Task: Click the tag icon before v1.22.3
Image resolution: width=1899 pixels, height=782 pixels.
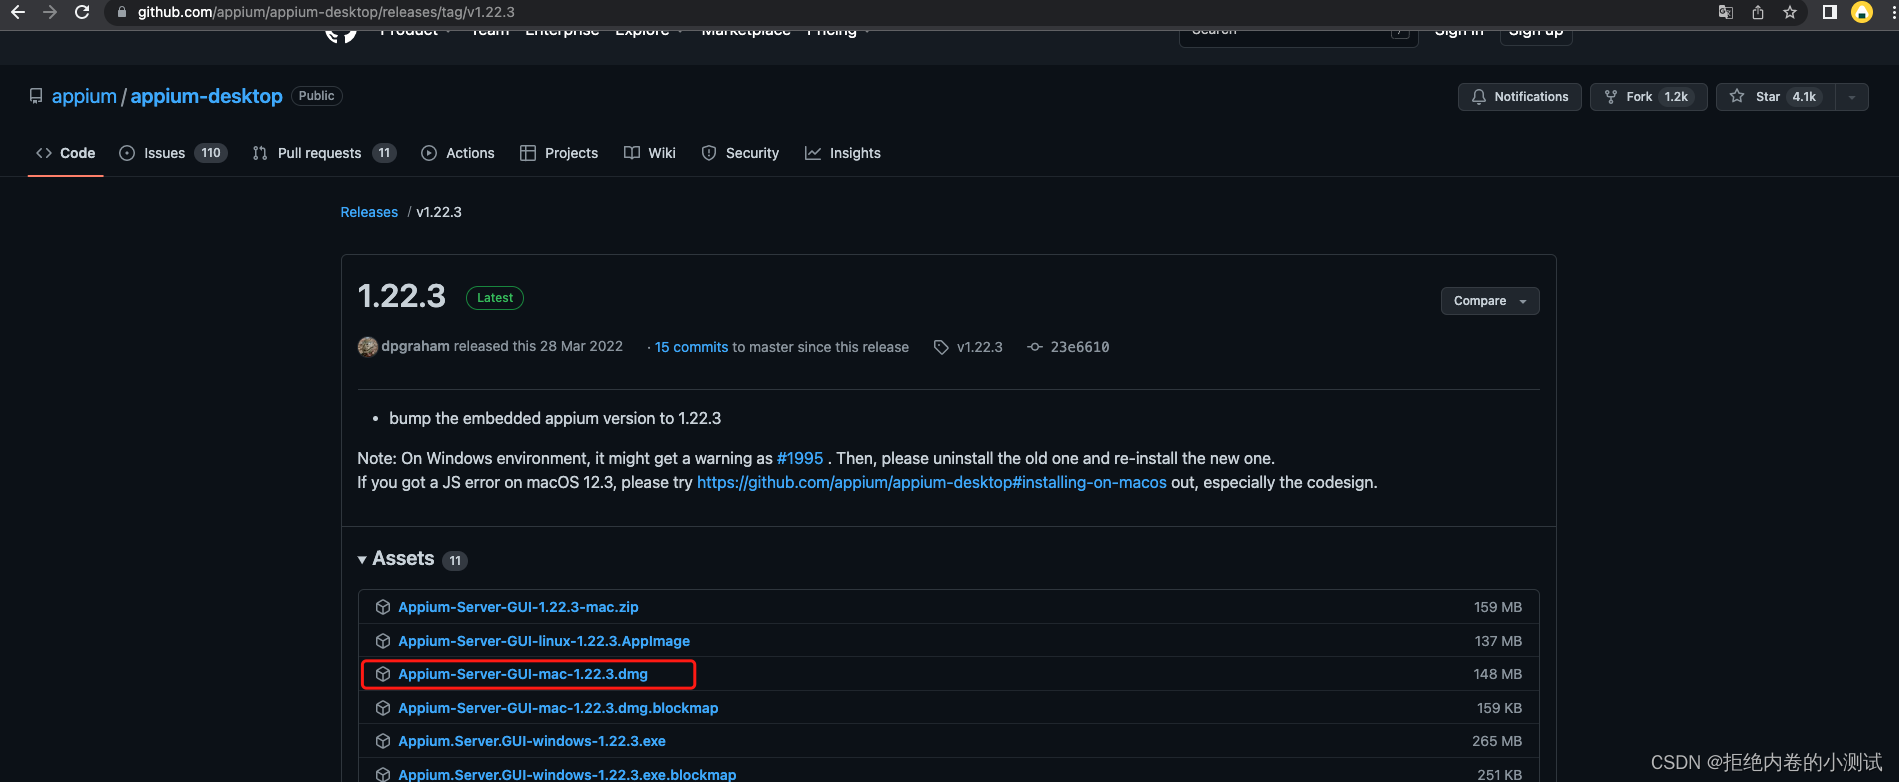Action: click(x=941, y=347)
